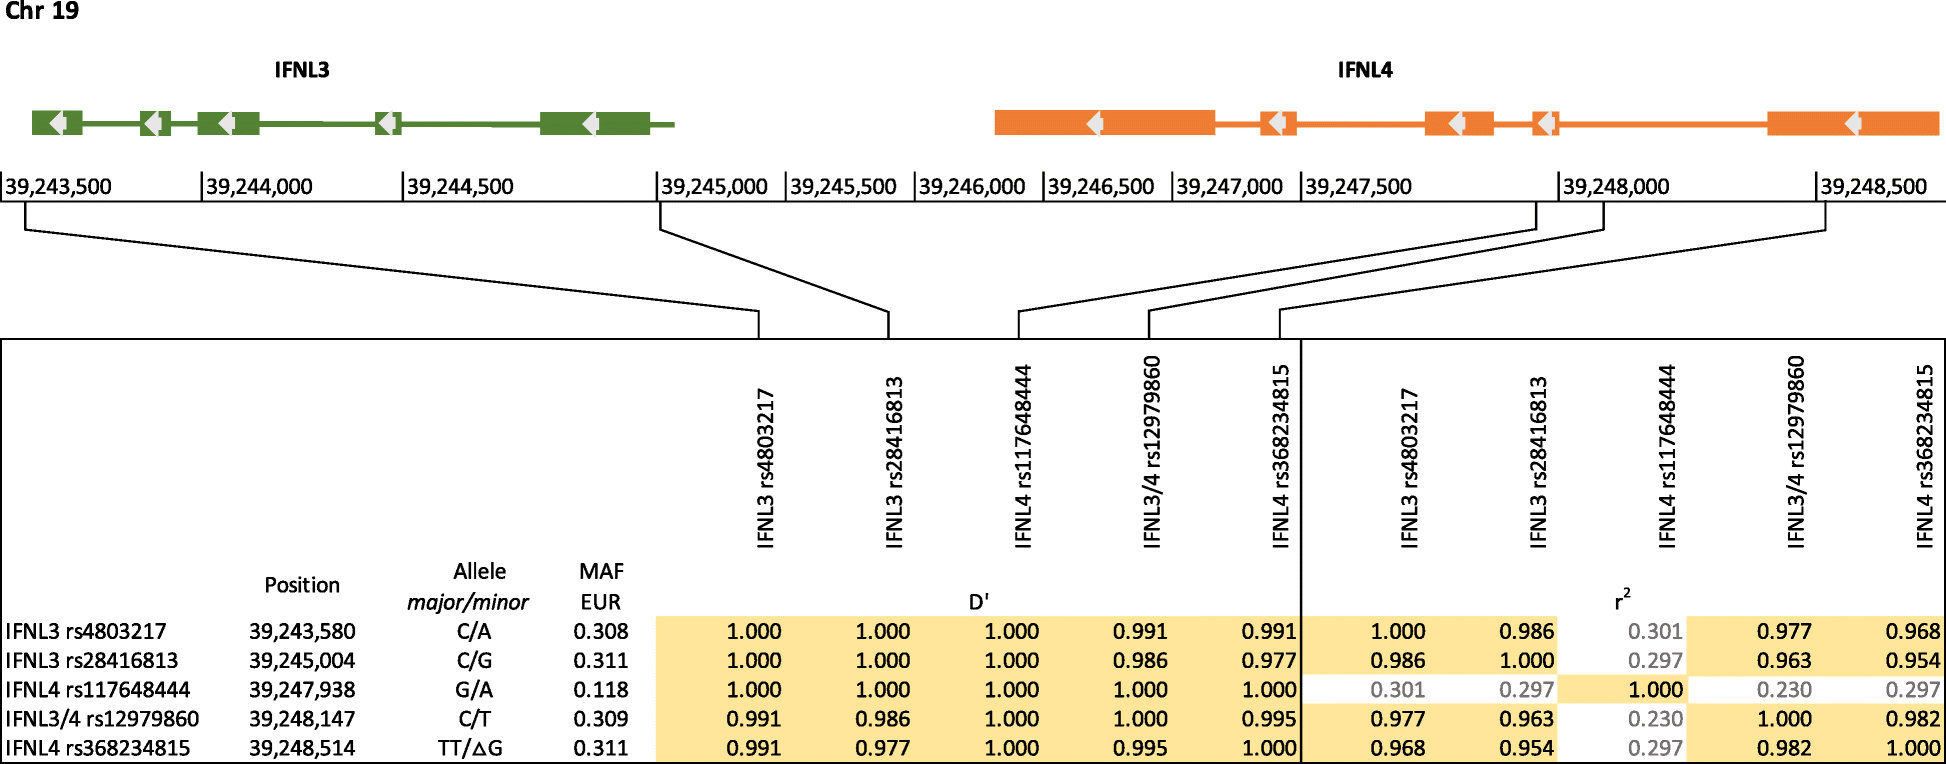Image resolution: width=1946 pixels, height=764 pixels.
Task: Select the "MAF EUR" column header
Action: click(601, 587)
